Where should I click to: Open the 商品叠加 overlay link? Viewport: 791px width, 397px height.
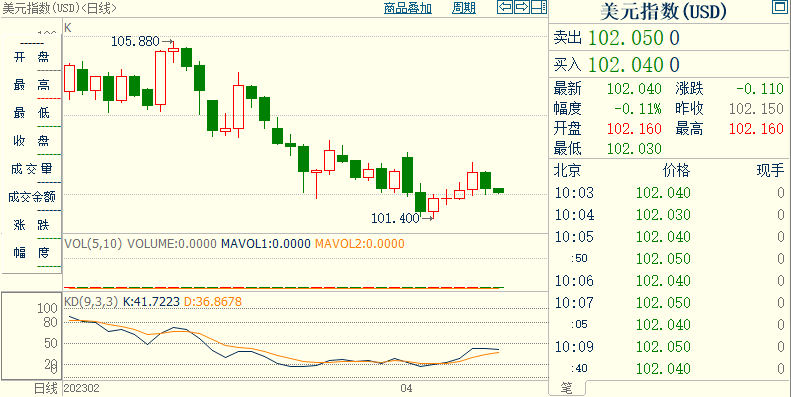pyautogui.click(x=408, y=8)
